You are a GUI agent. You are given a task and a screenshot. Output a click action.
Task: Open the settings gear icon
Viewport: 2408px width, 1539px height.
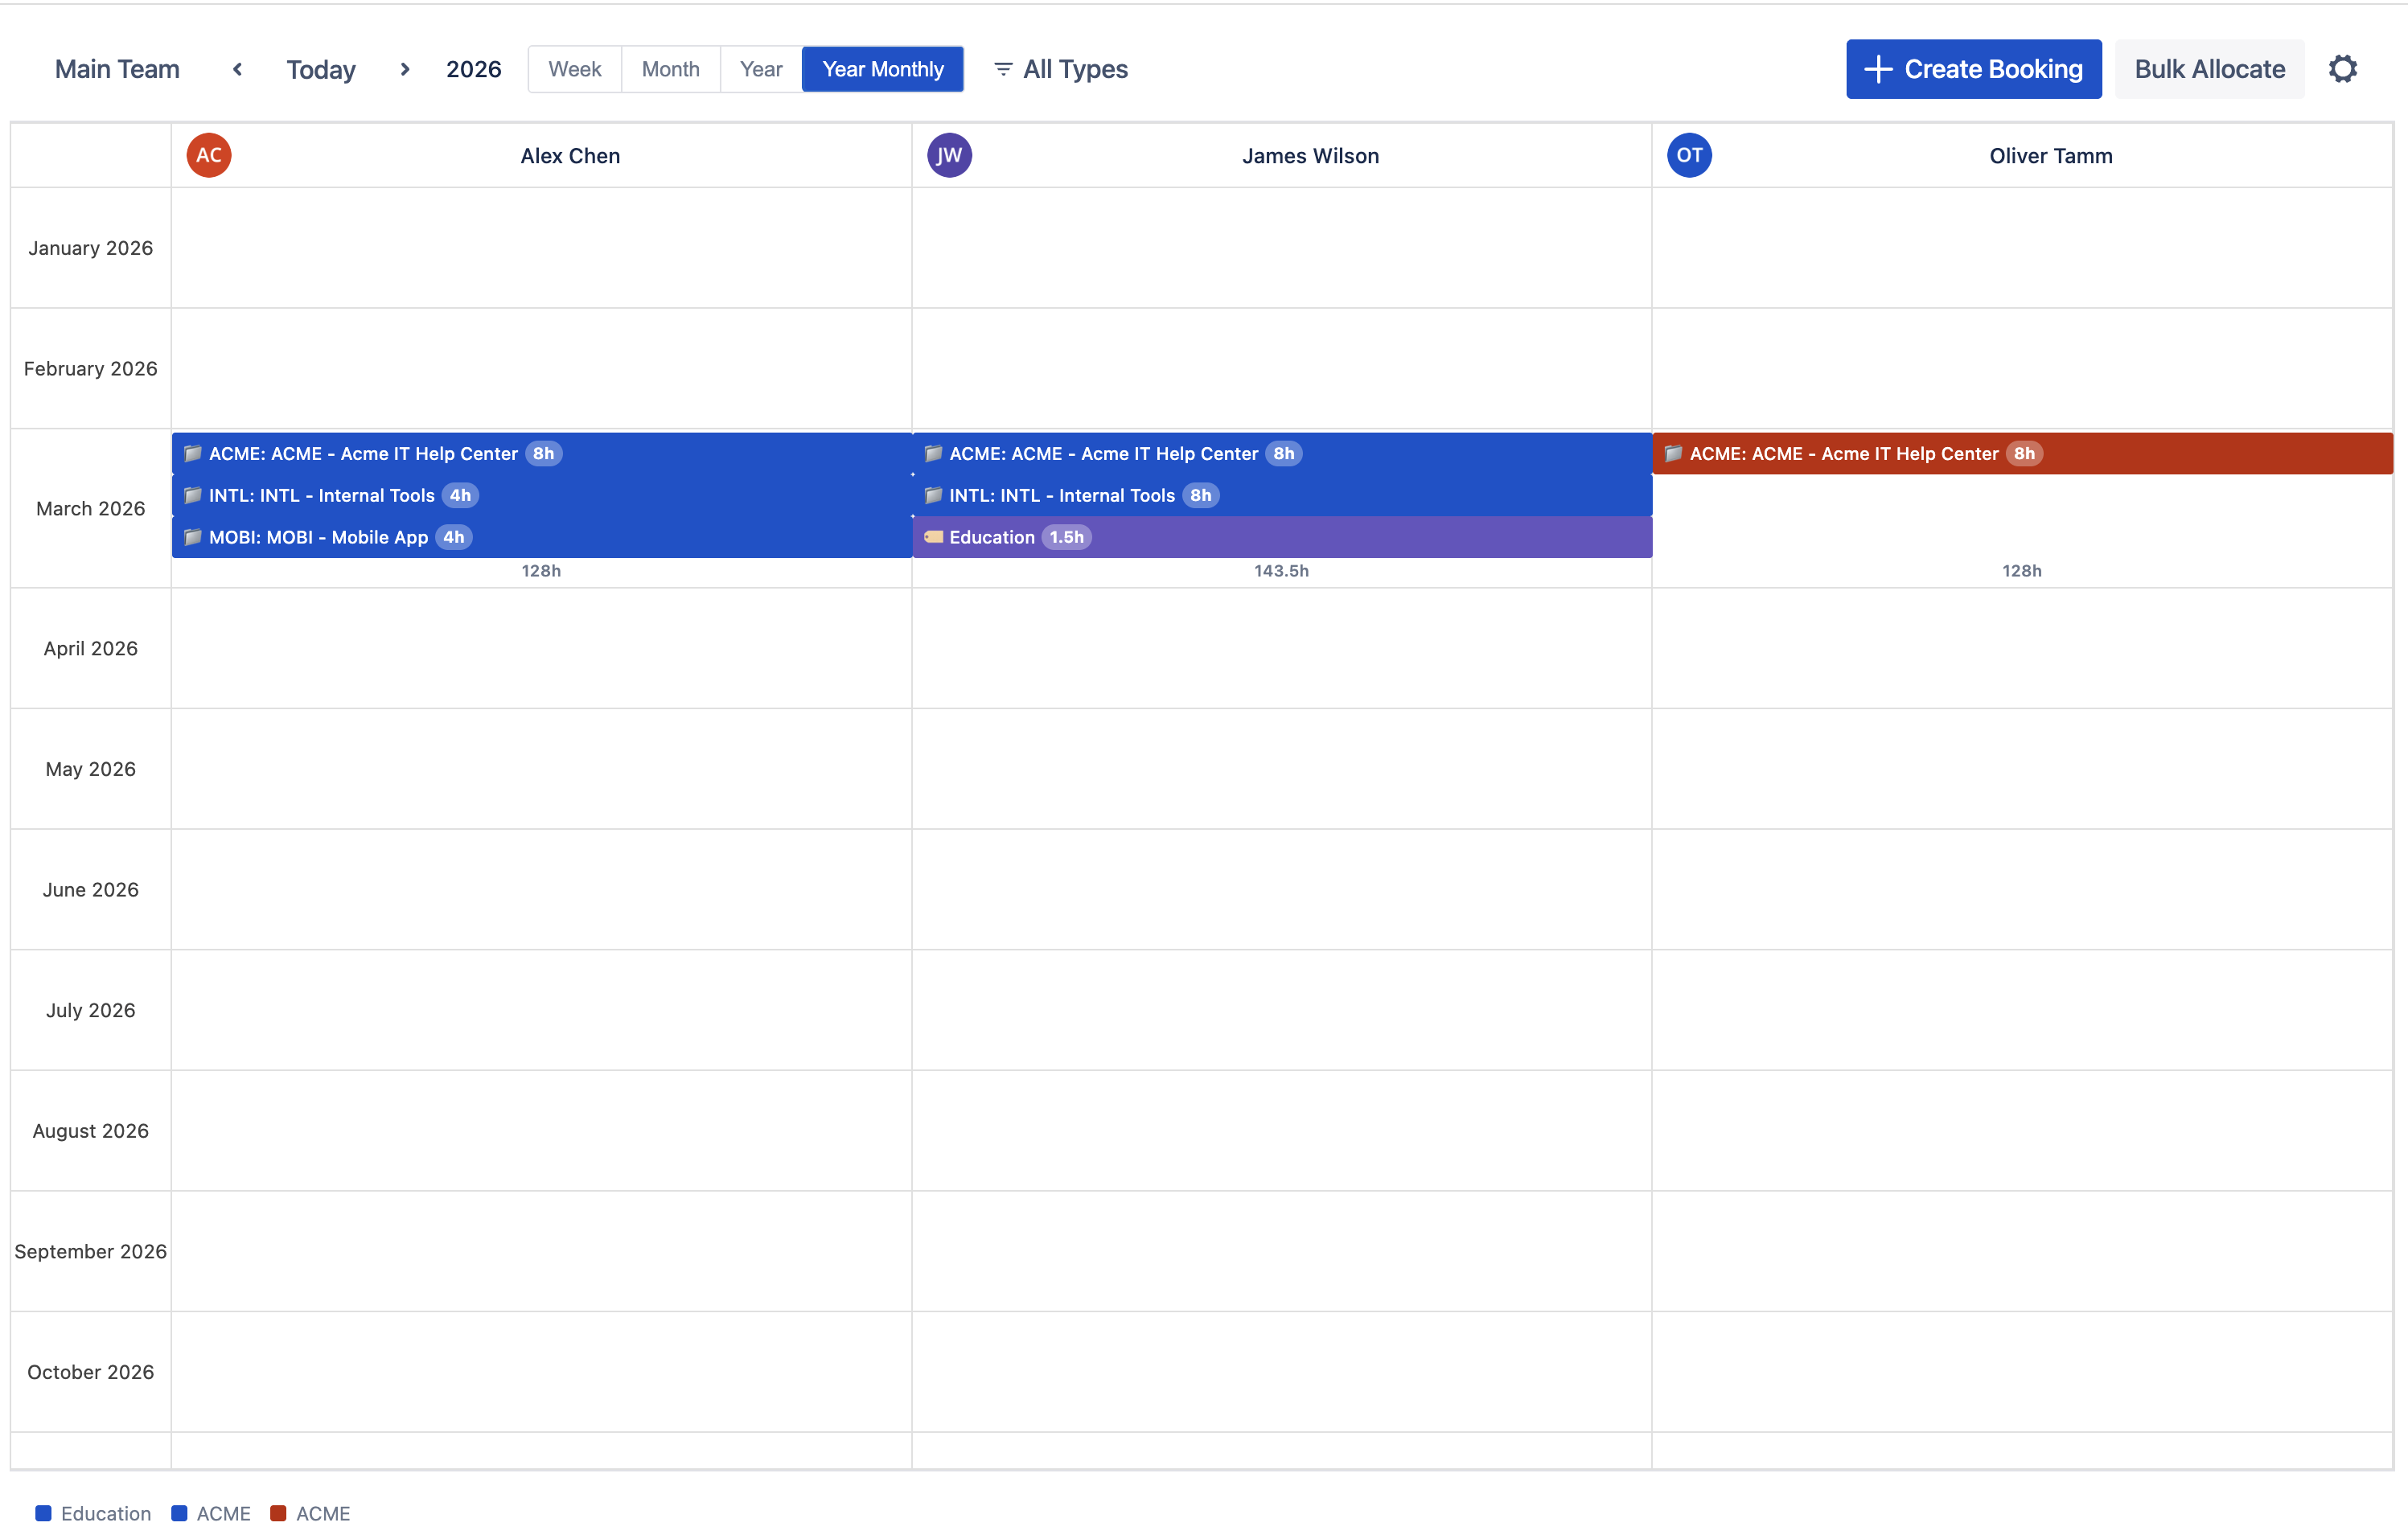2342,69
